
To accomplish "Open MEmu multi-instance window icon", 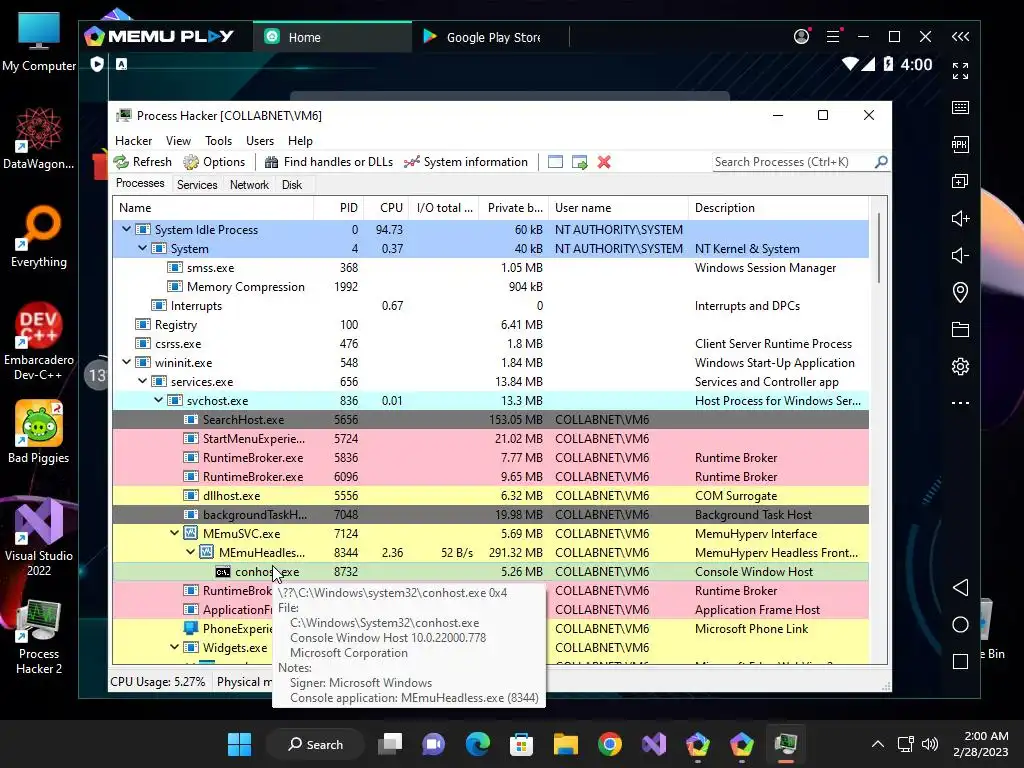I will click(x=960, y=182).
